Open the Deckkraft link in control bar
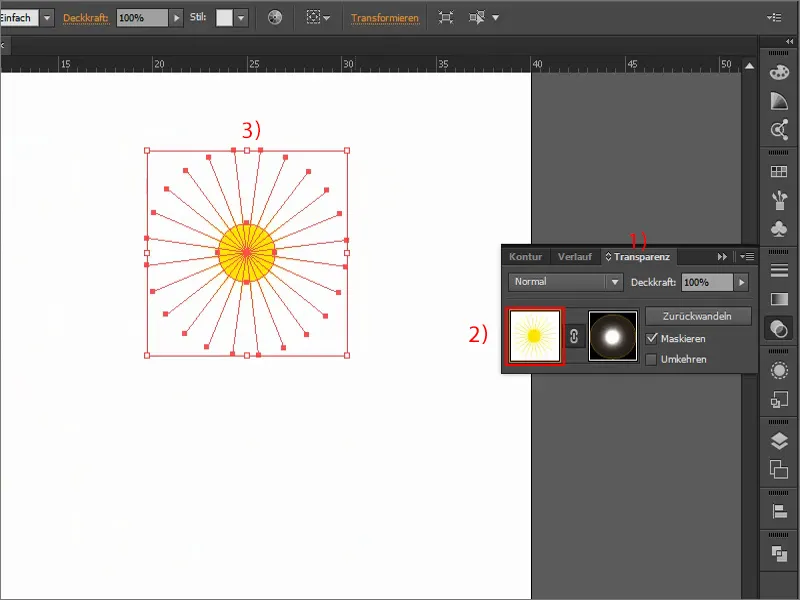 86,18
